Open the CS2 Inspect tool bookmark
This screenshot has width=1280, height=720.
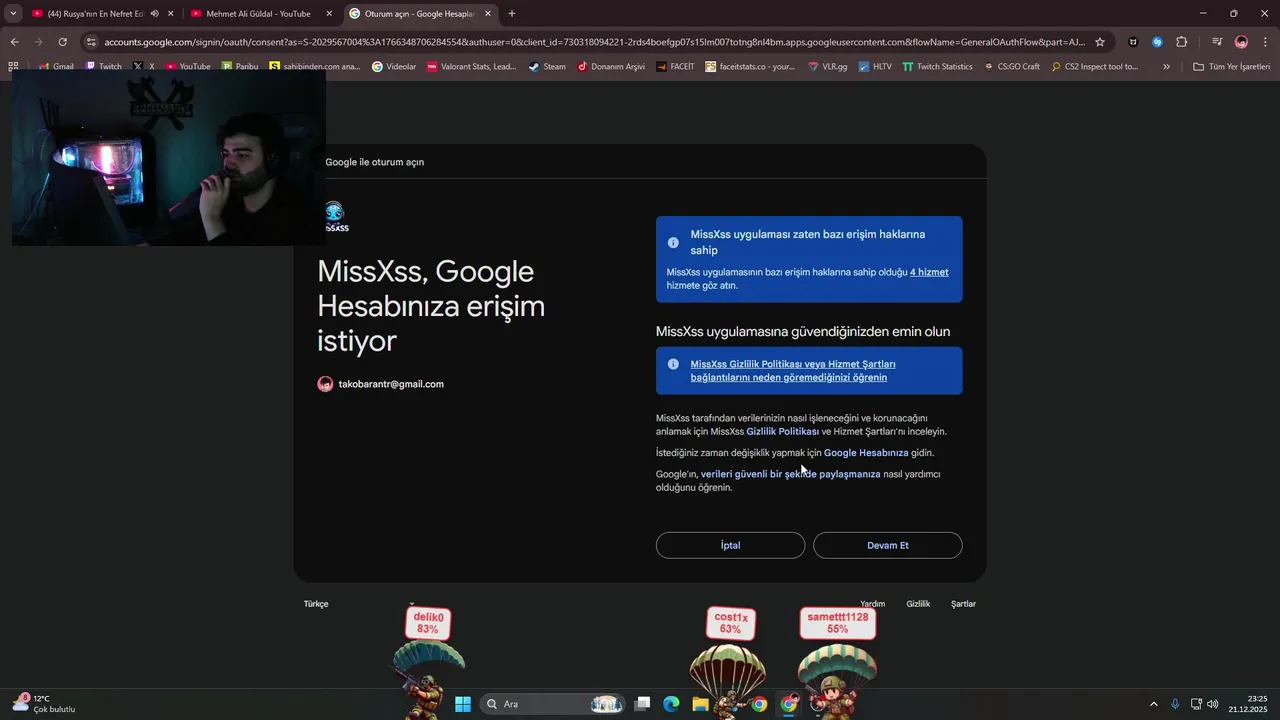pyautogui.click(x=1095, y=67)
